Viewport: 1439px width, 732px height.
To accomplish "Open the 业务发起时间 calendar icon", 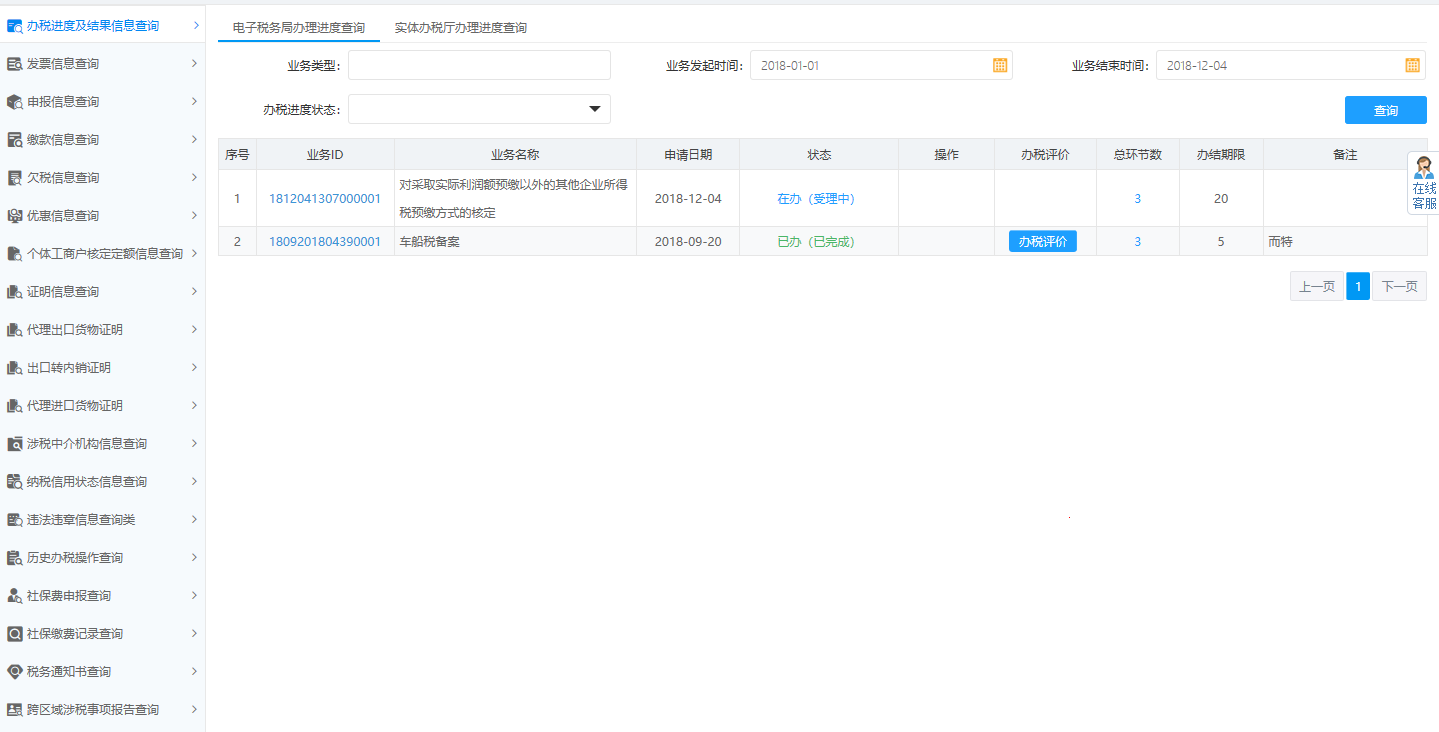I will 999,65.
